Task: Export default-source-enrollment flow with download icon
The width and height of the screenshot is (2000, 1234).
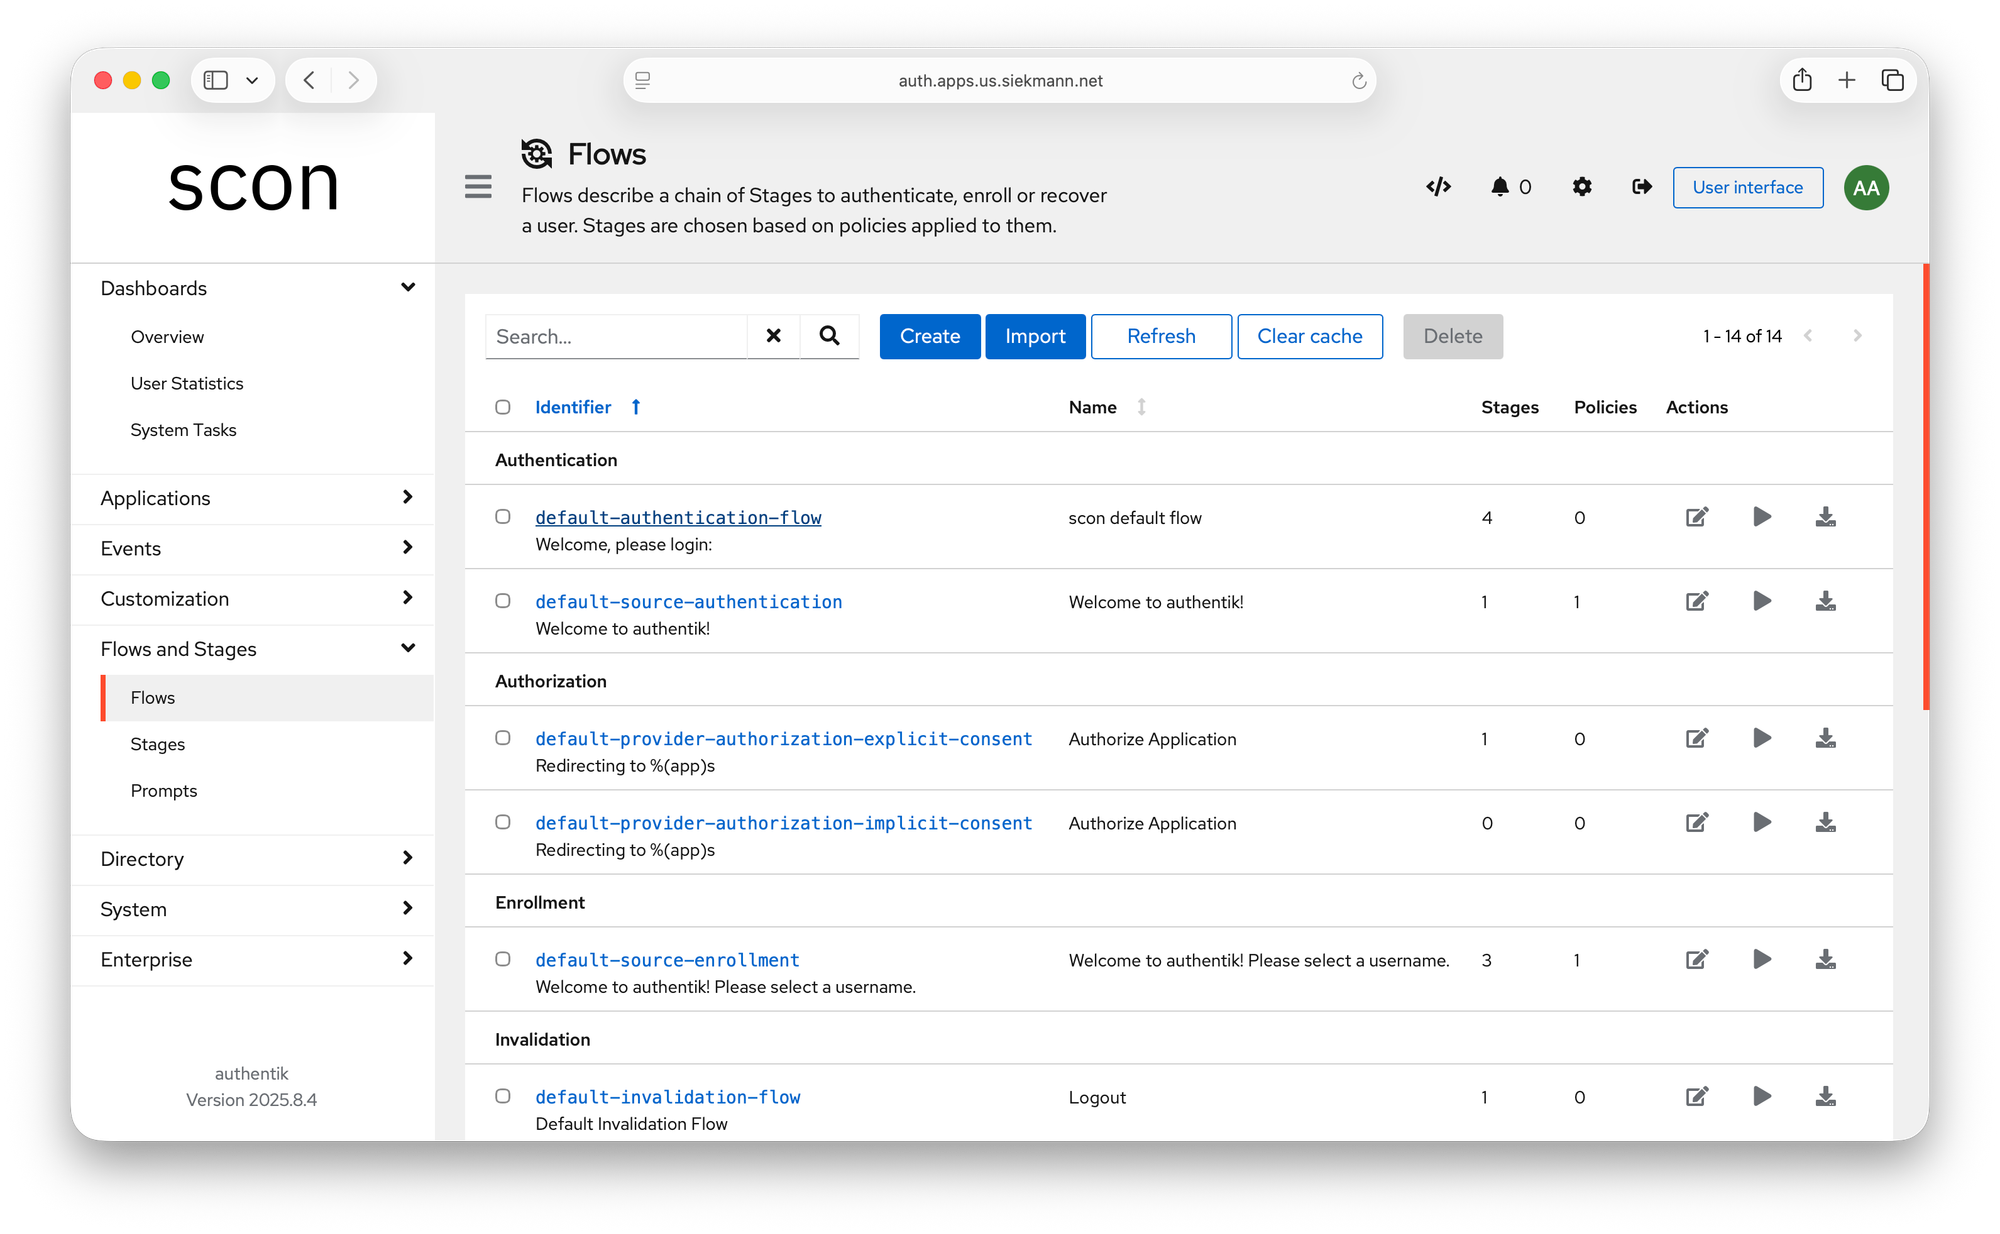Action: click(x=1825, y=960)
